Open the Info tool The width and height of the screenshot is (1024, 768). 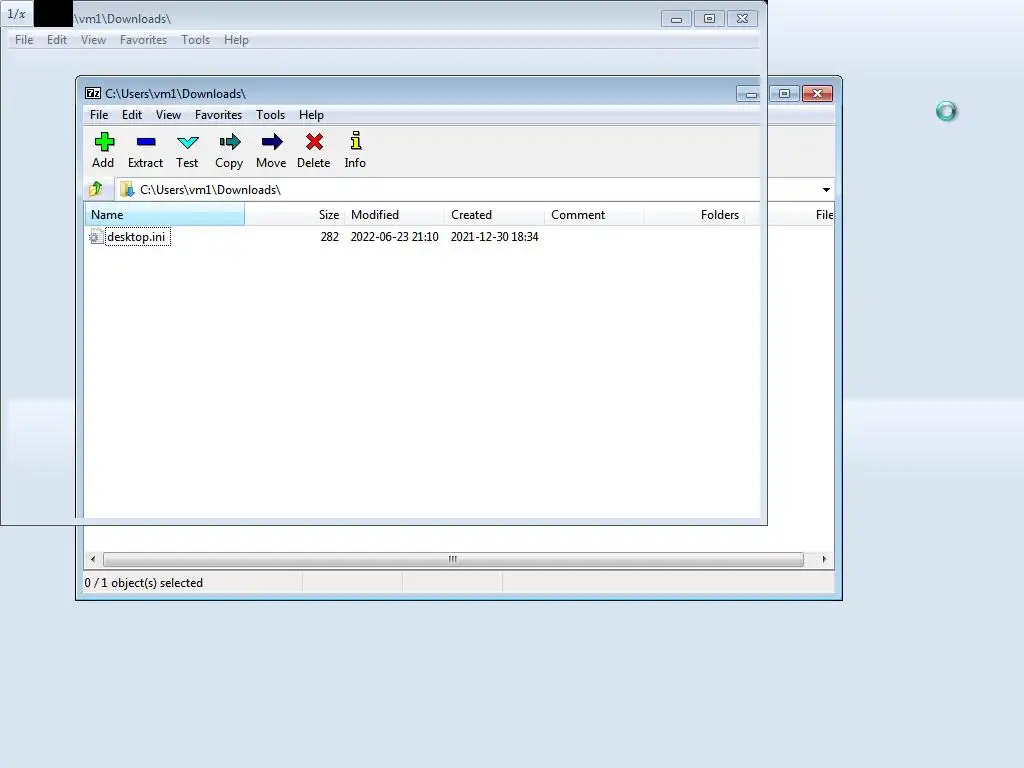click(355, 141)
